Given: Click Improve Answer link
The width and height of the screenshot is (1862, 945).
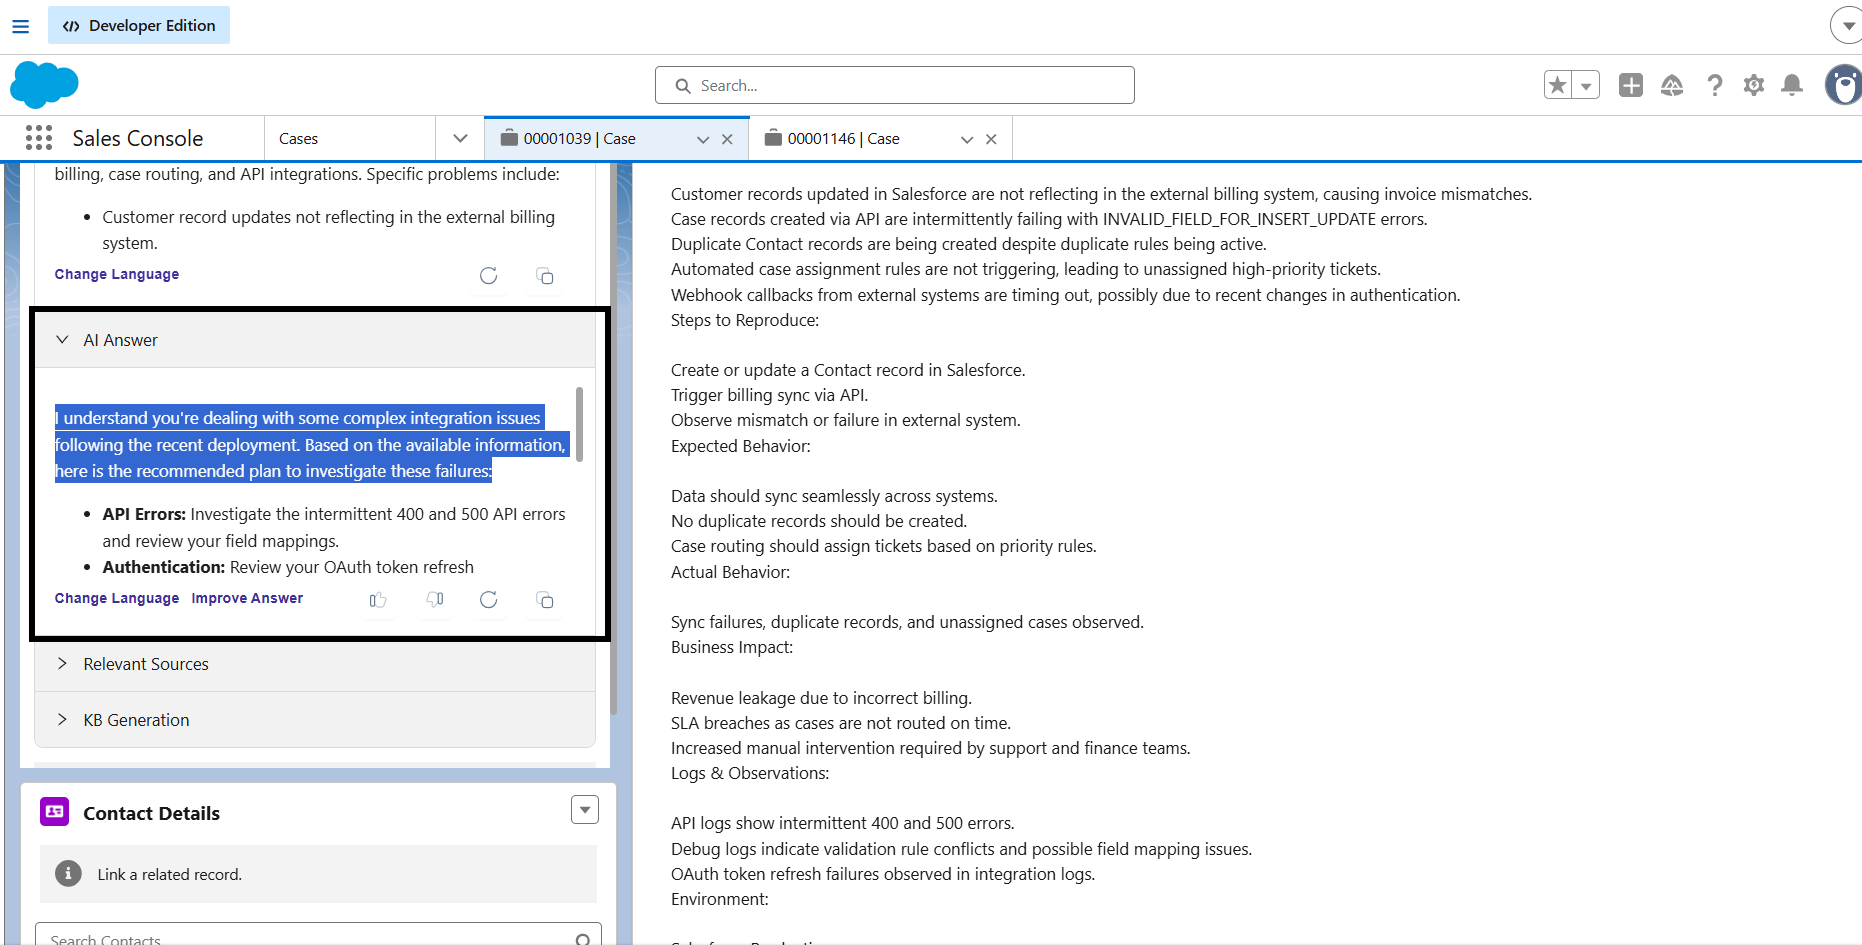Looking at the screenshot, I should point(247,598).
